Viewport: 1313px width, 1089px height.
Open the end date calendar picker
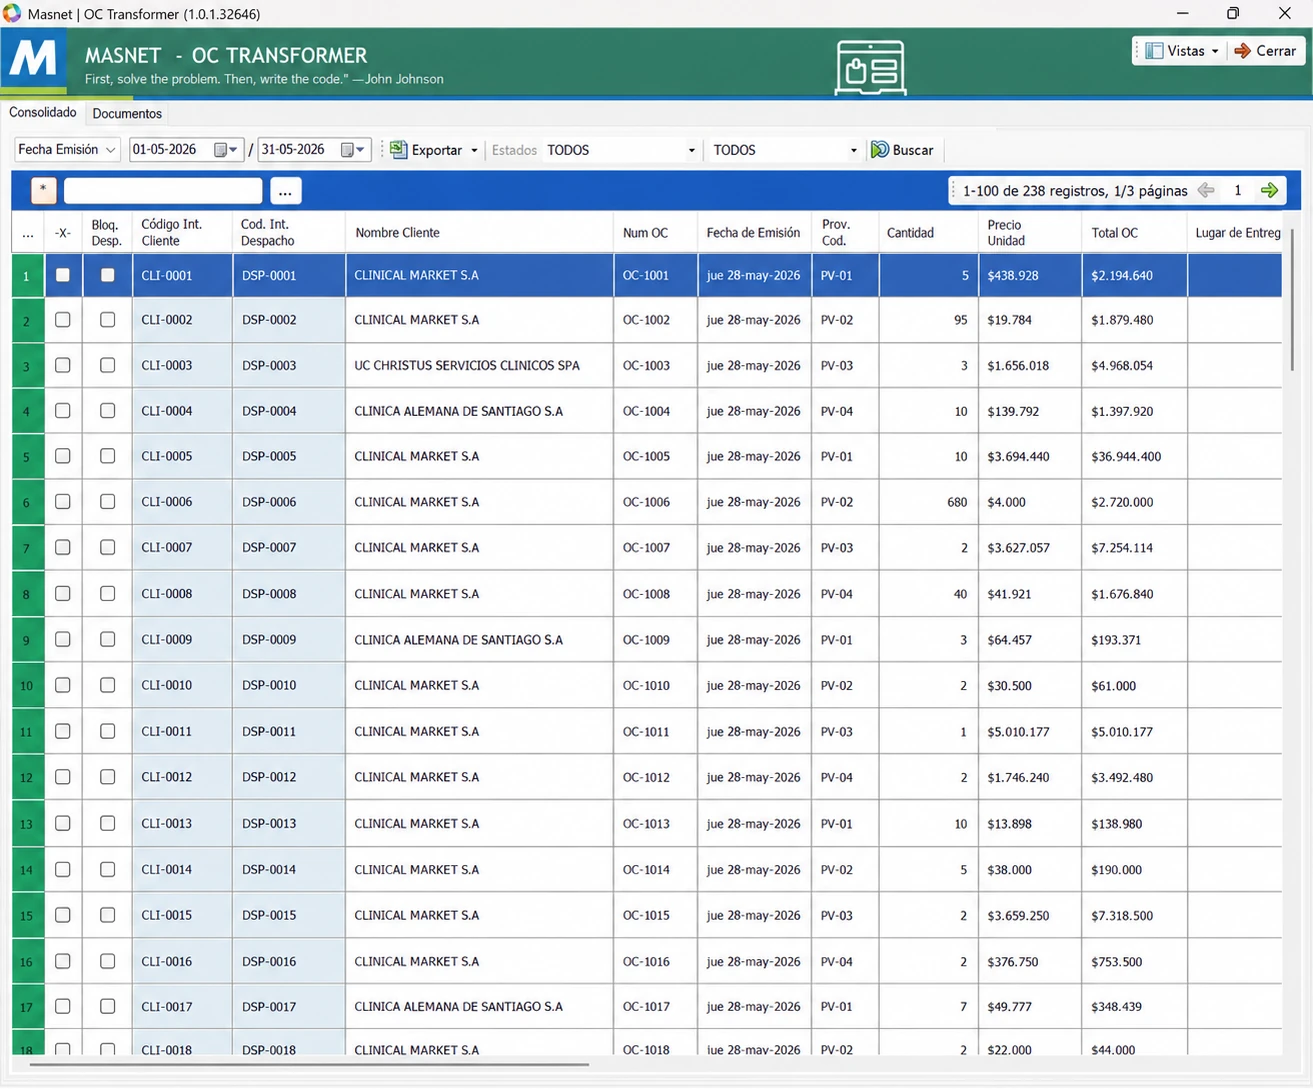pos(348,150)
